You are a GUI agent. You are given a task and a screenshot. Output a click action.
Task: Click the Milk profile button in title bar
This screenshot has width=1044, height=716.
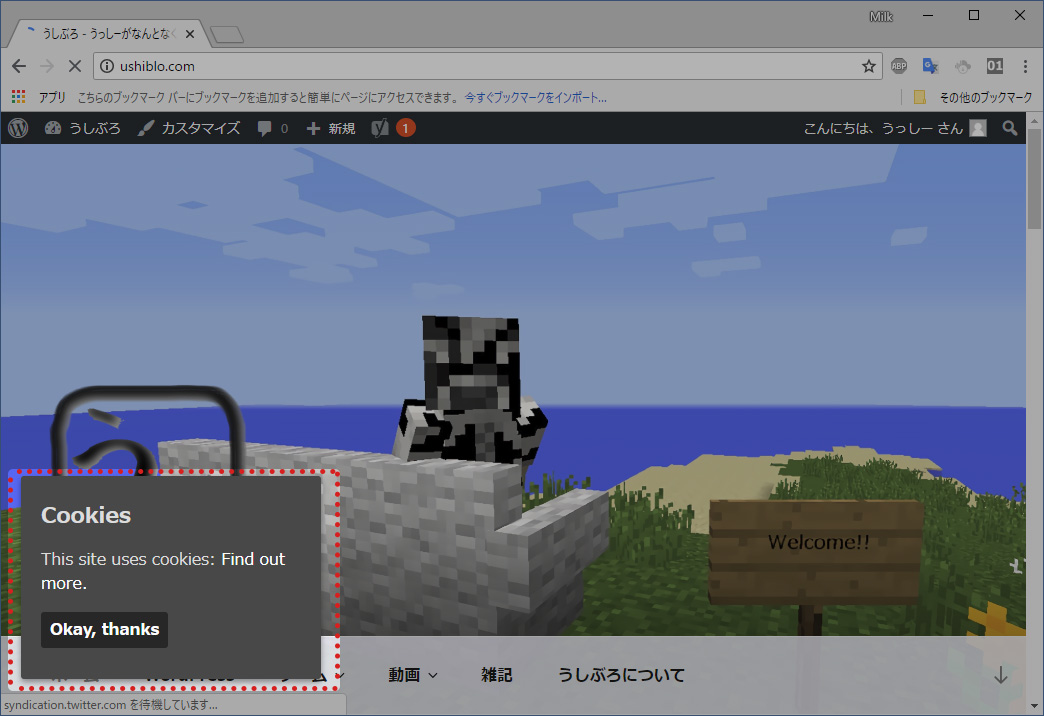pyautogui.click(x=880, y=17)
